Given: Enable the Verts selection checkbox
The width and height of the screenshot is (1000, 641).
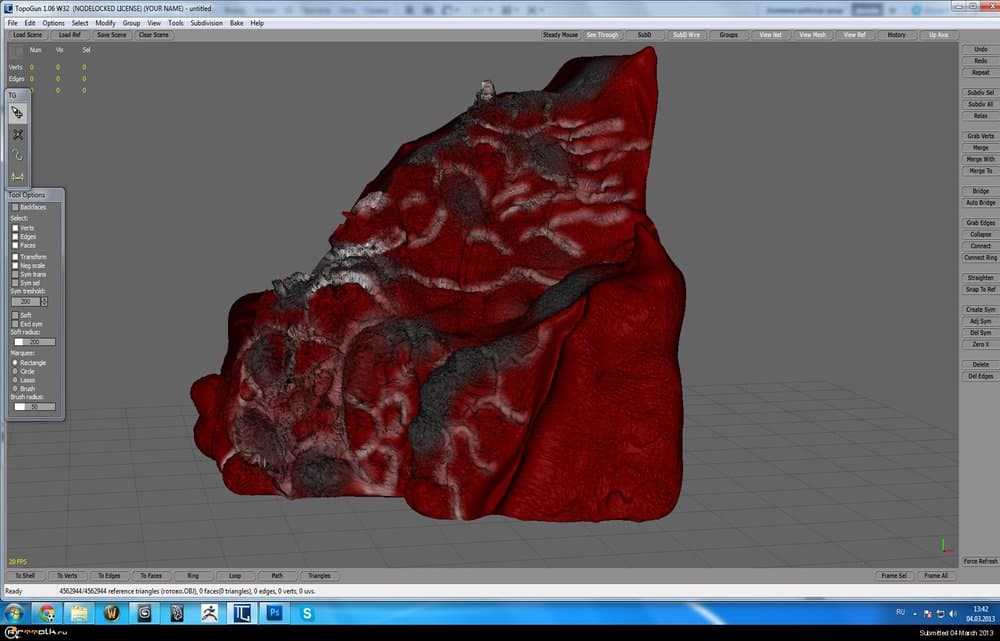Looking at the screenshot, I should point(15,228).
